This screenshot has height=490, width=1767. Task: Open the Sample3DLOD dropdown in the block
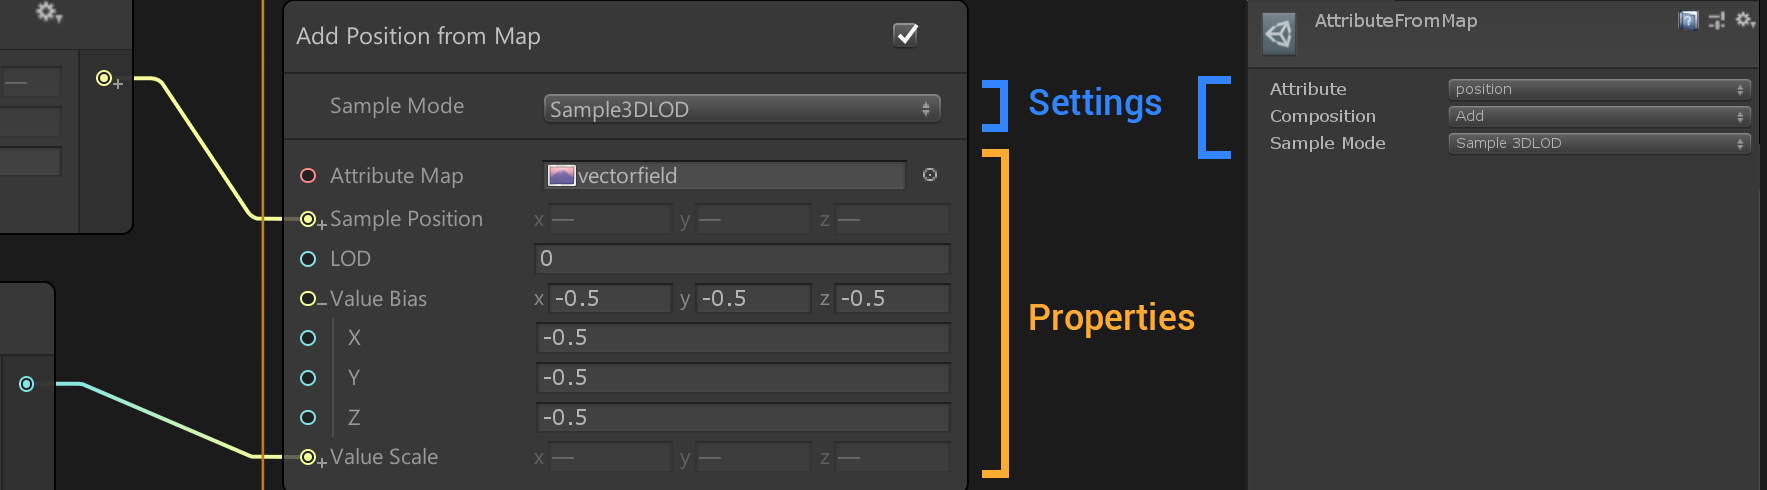pyautogui.click(x=741, y=109)
